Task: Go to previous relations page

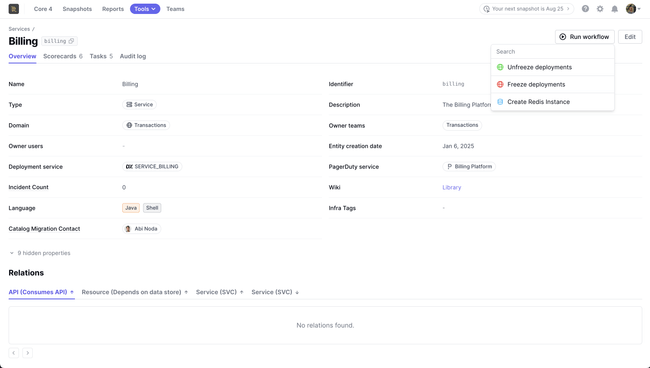Action: pyautogui.click(x=14, y=353)
